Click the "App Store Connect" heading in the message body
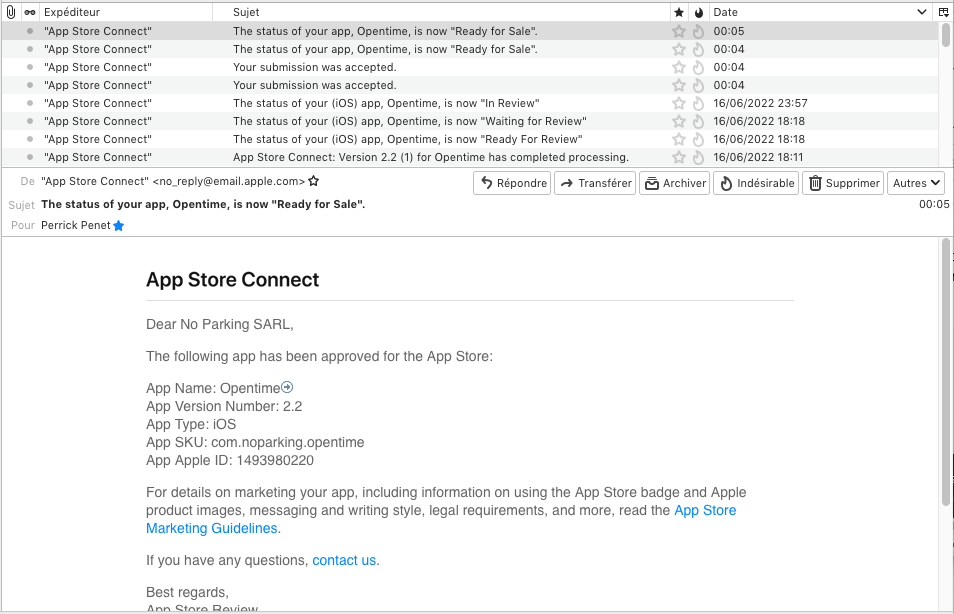Viewport: 954px width, 614px height. point(232,280)
